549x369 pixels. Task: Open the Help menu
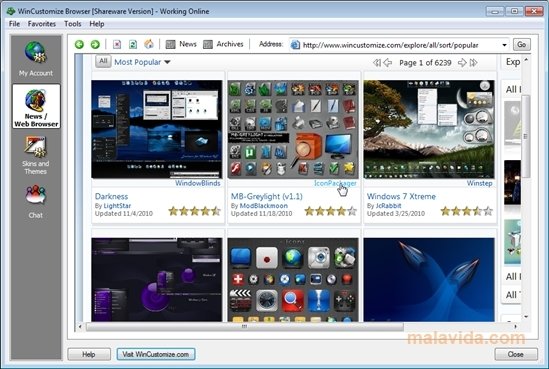pyautogui.click(x=97, y=24)
